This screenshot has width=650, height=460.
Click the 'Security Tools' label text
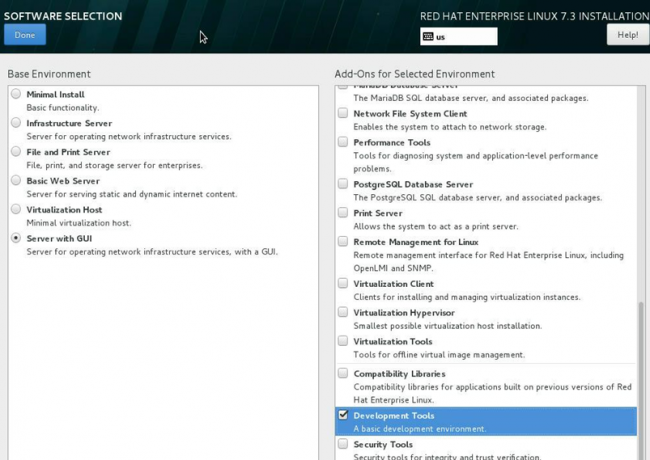tap(383, 445)
